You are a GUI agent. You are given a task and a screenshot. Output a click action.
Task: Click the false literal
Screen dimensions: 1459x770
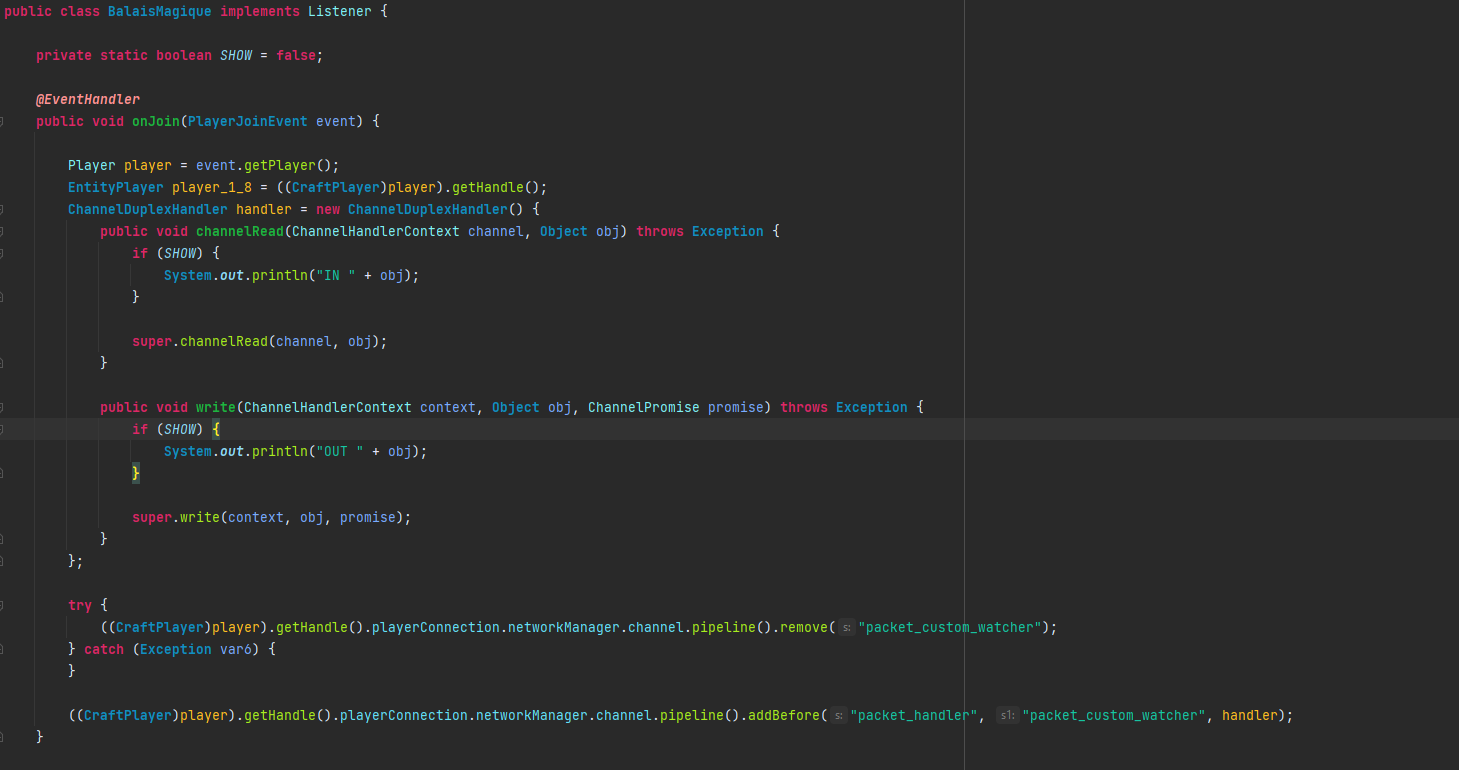tap(296, 55)
